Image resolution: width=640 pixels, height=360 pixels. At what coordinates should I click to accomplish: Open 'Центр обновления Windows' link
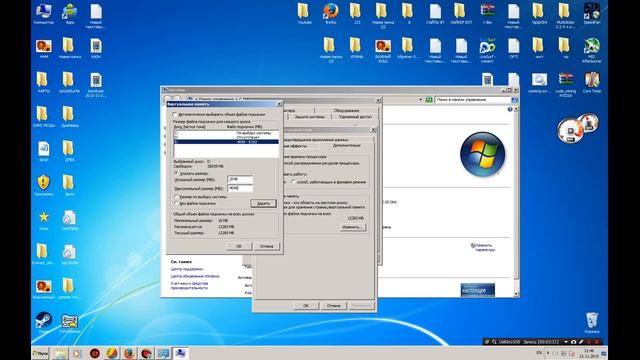point(195,276)
